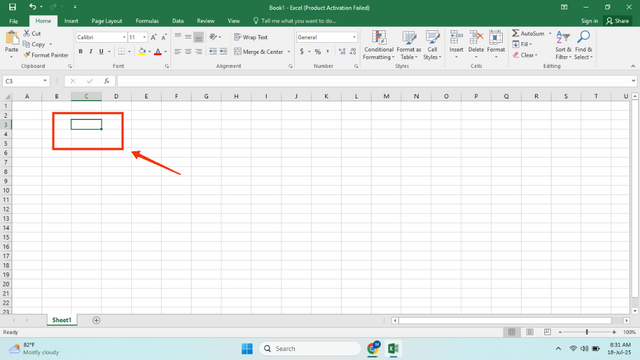Align text to top
Image resolution: width=640 pixels, height=360 pixels.
tap(178, 37)
